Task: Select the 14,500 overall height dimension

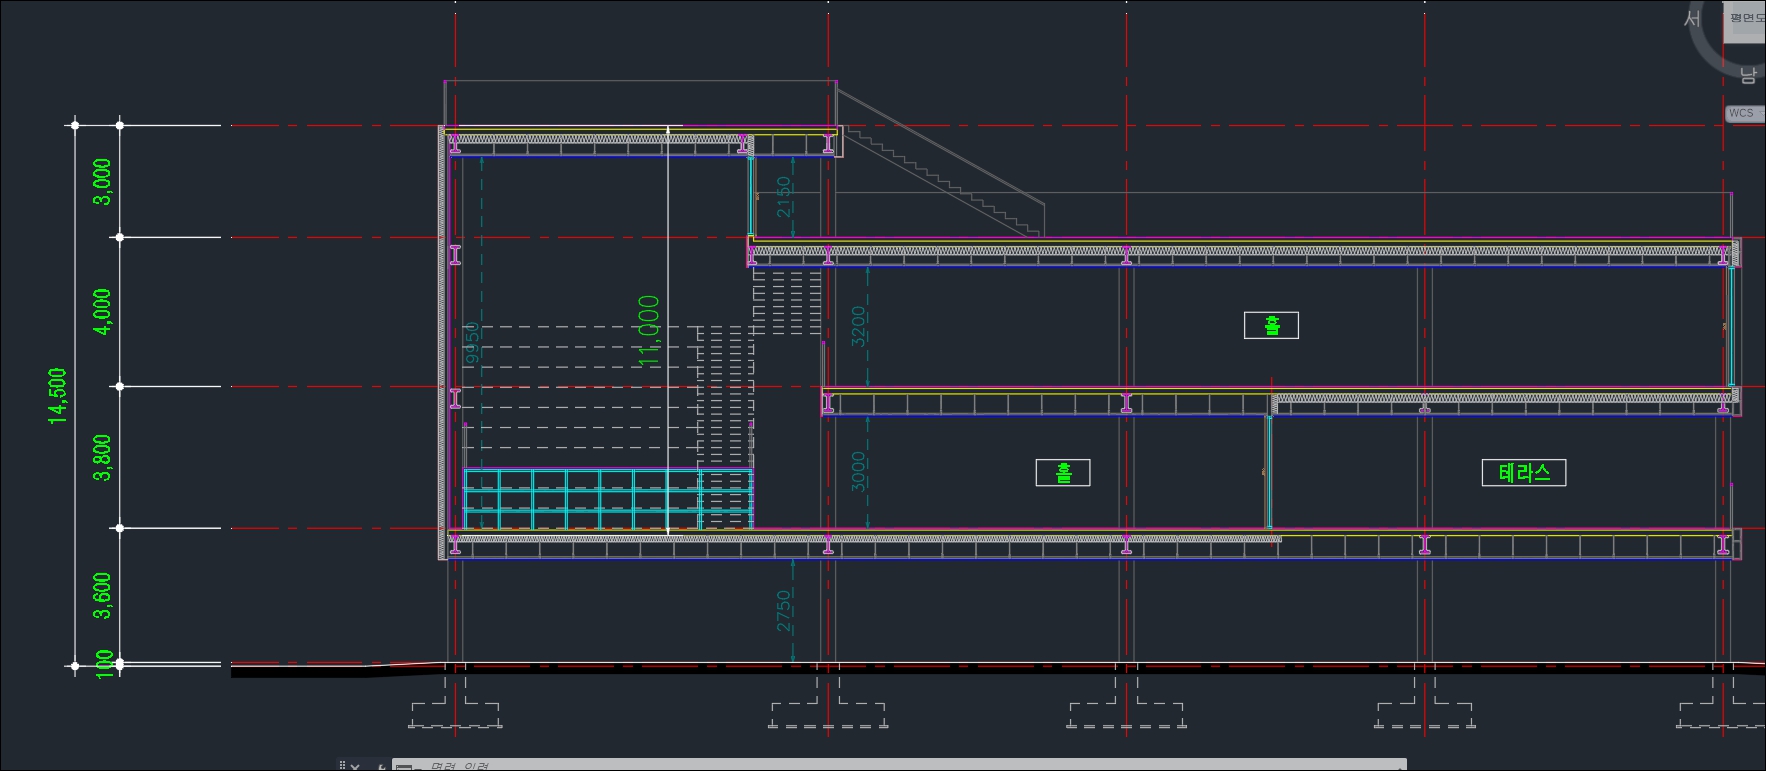Action: (58, 396)
